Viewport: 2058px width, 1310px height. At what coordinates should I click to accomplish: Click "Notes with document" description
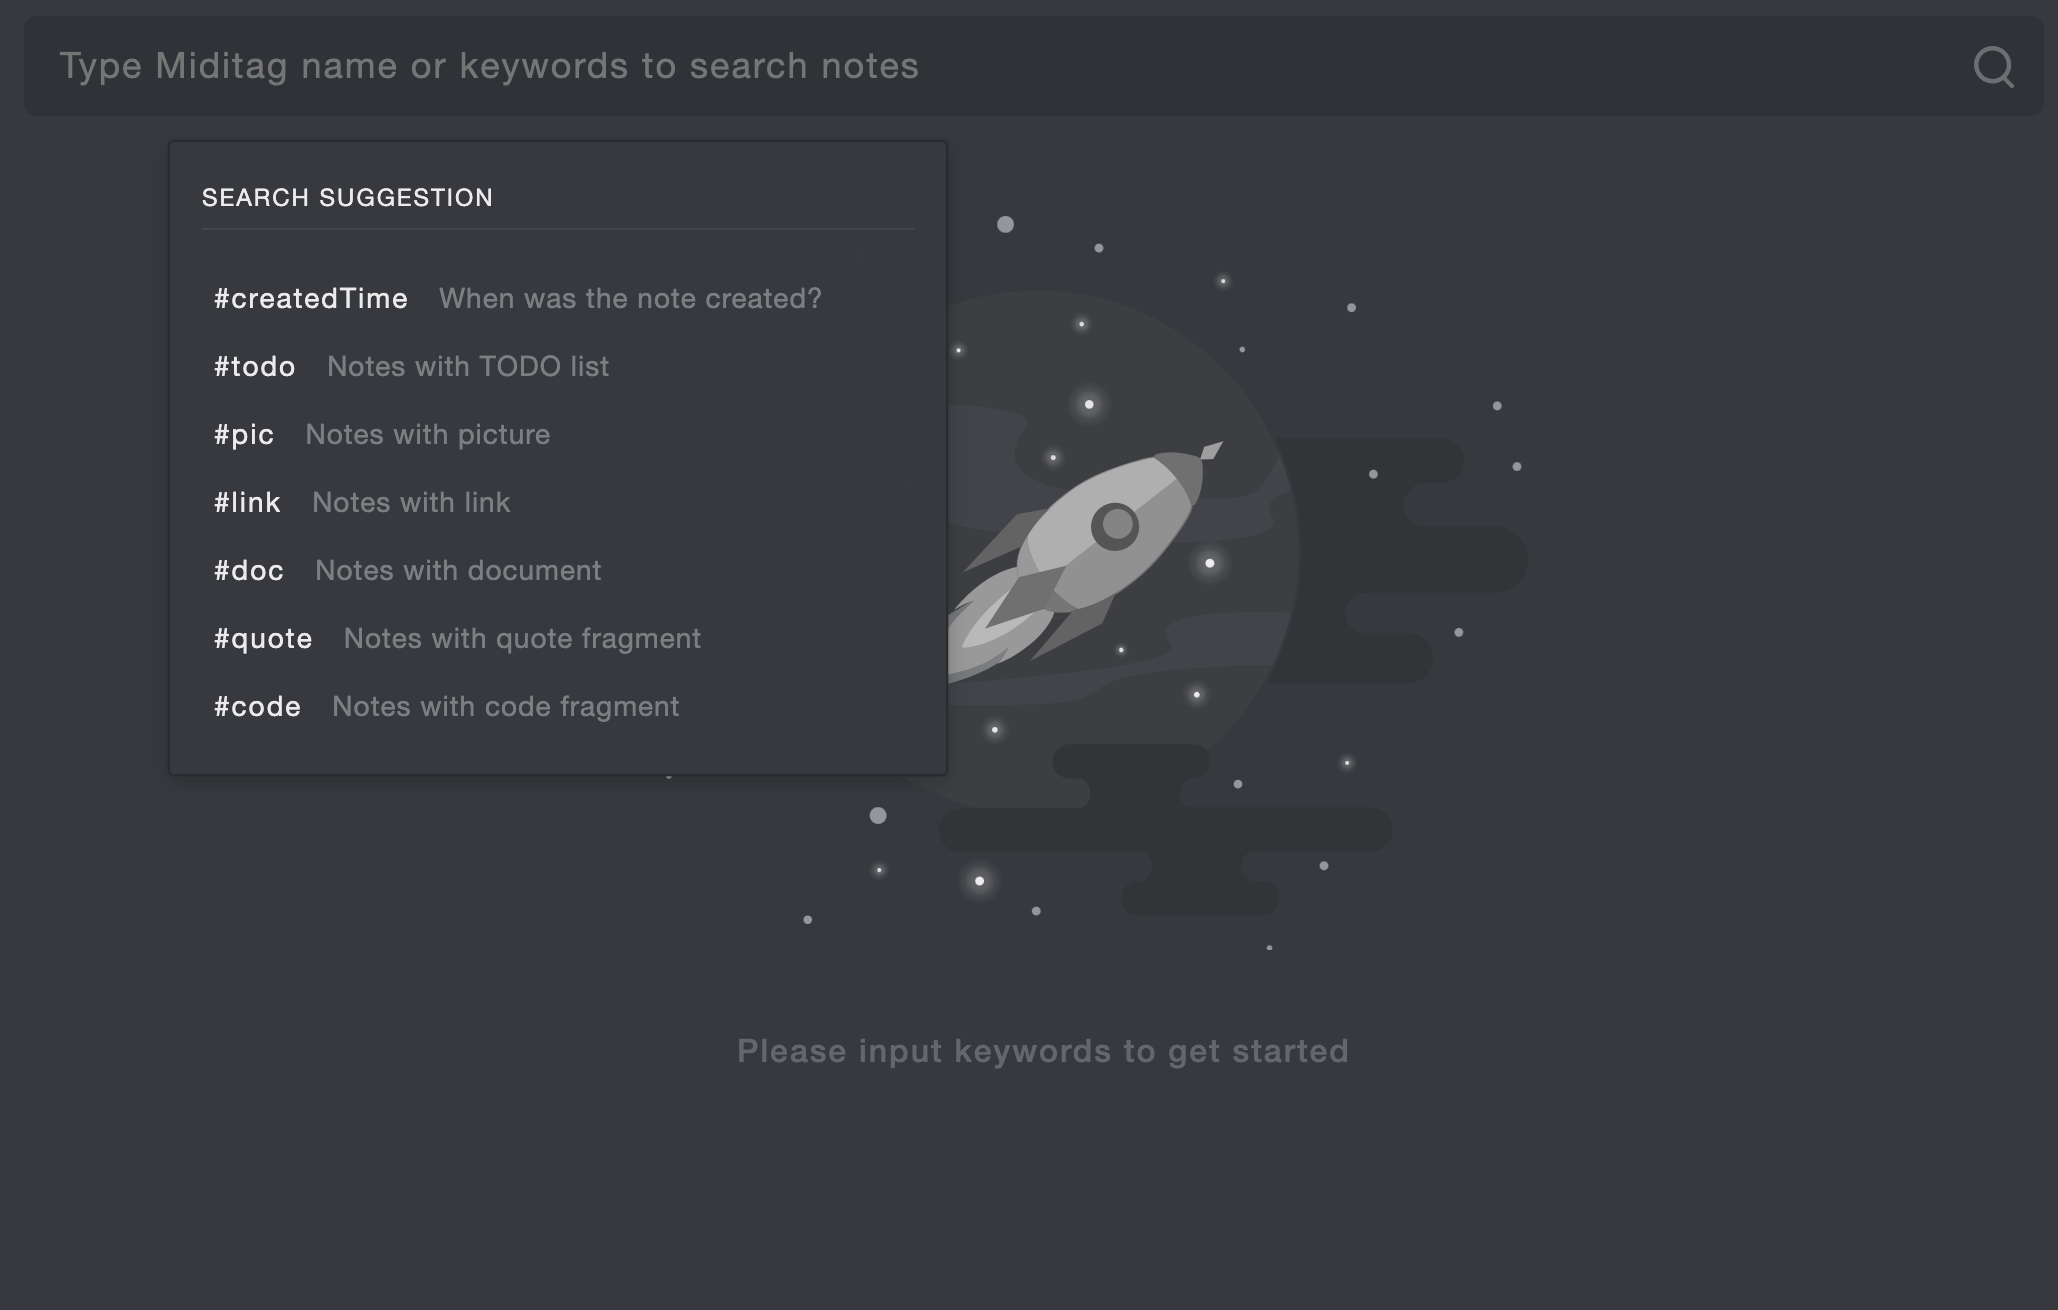coord(458,570)
